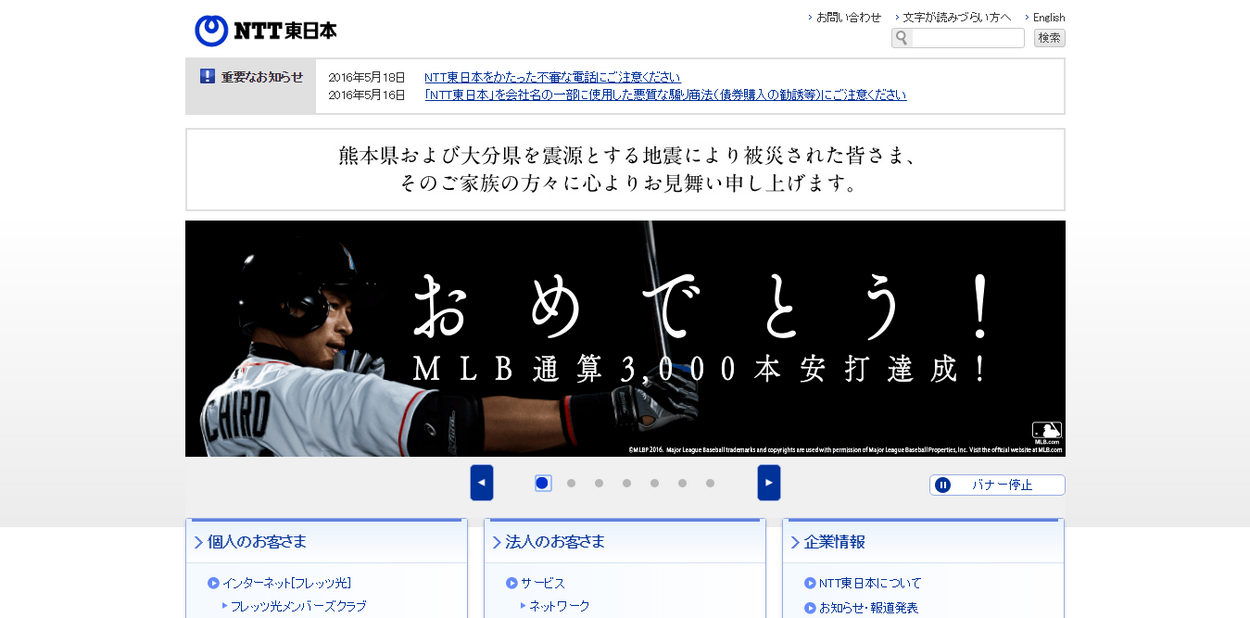Select the first banner indicator dot
1250x618 pixels.
point(542,483)
